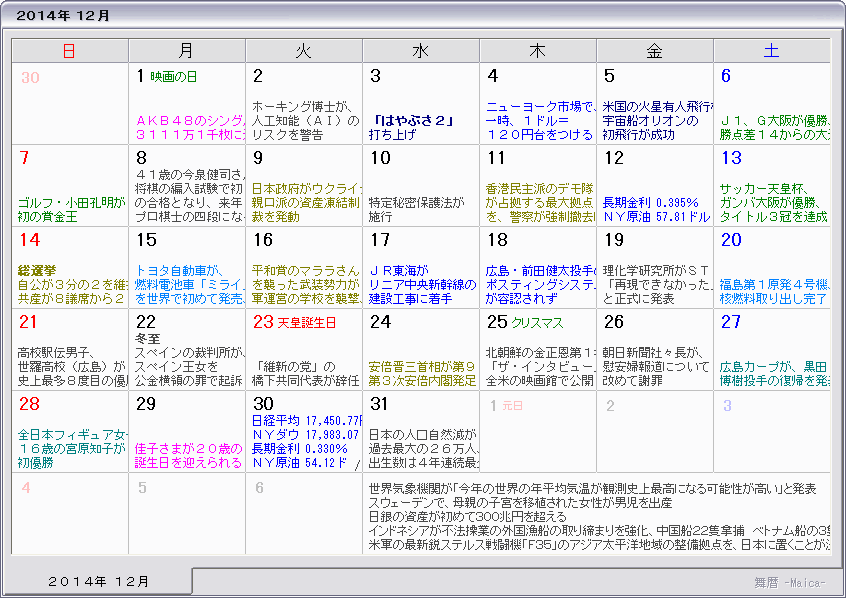This screenshot has height=598, width=846.
Task: Click the 広島カープが、黒田 entry
Action: (774, 373)
